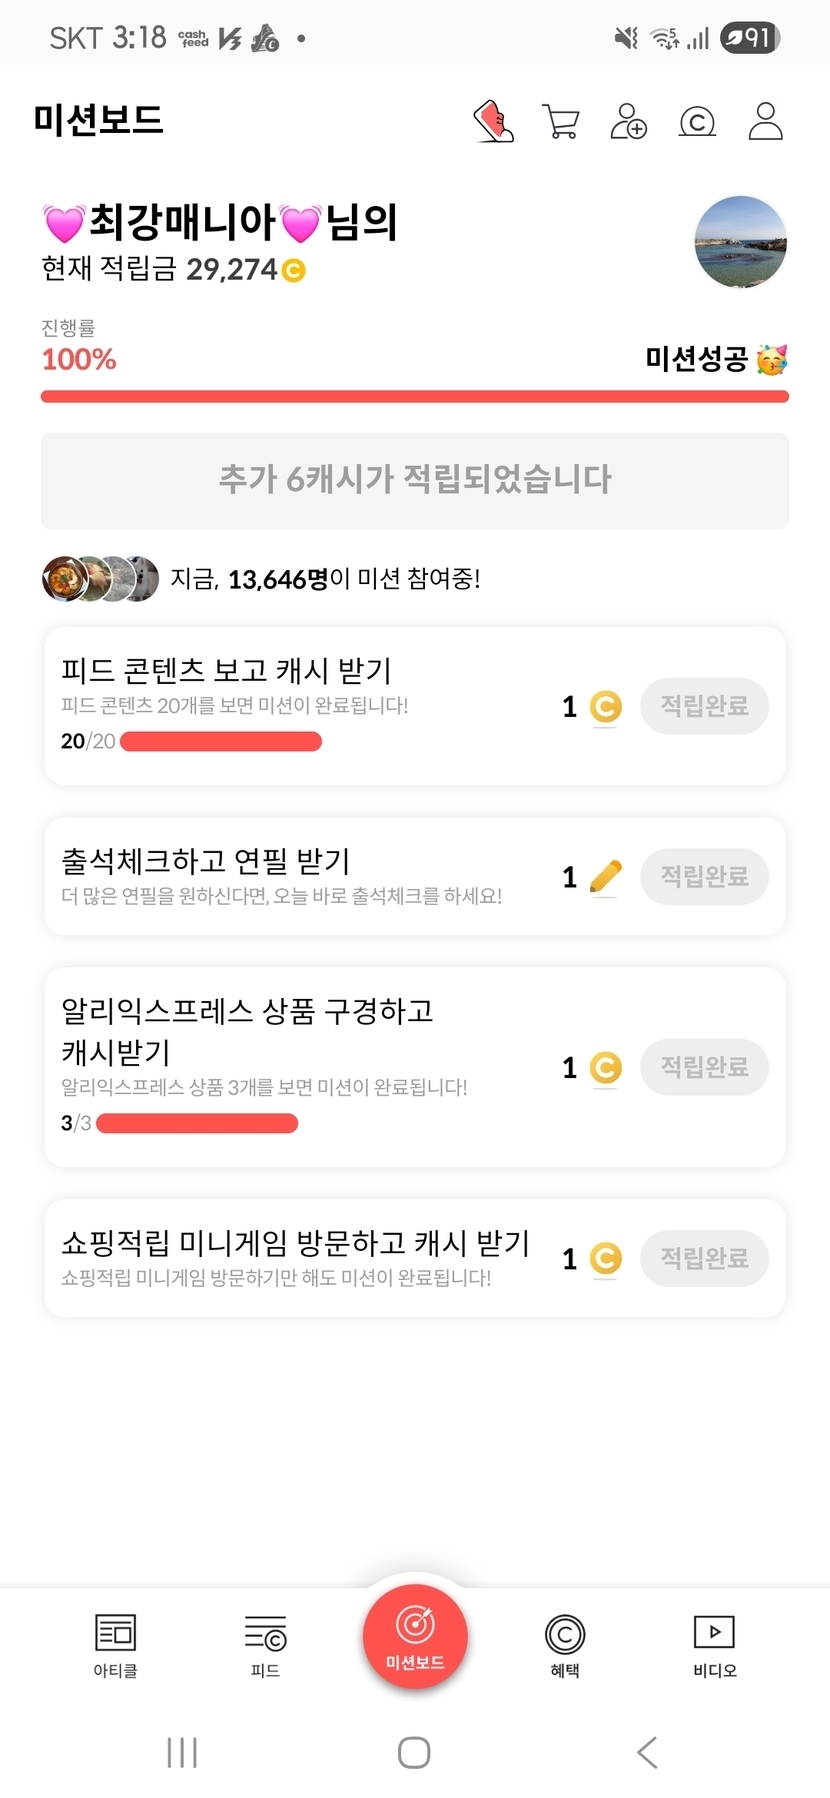Open the shopping cart
Image resolution: width=830 pixels, height=1798 pixels.
click(x=560, y=122)
